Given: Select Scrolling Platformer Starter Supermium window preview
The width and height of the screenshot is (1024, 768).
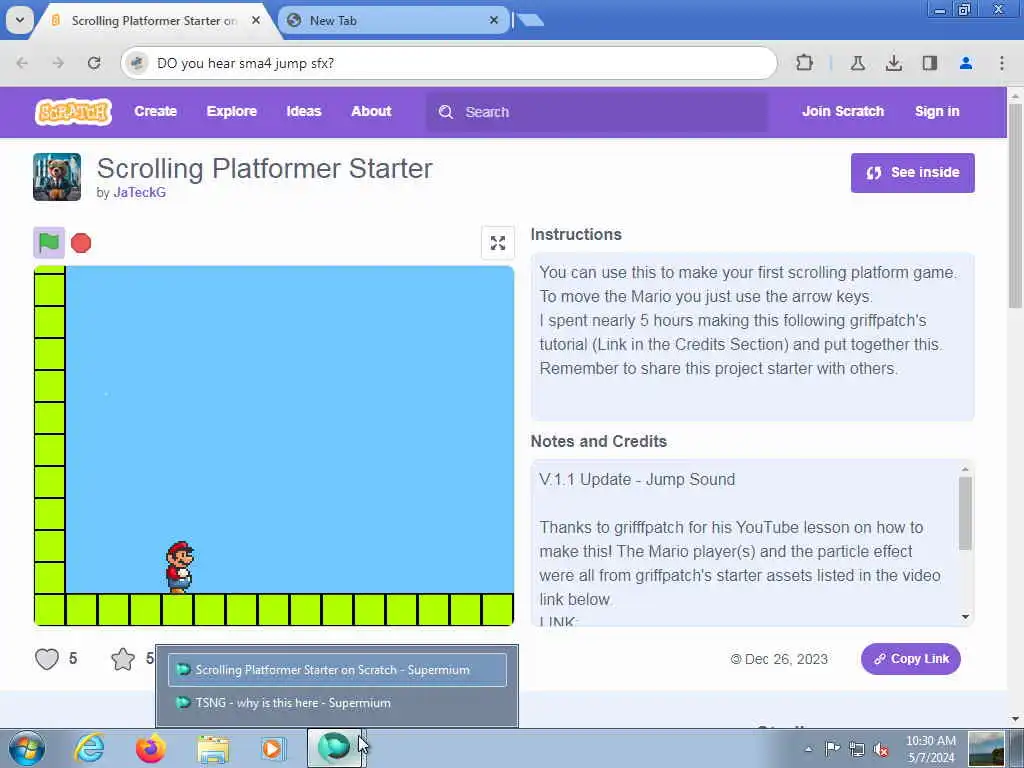Looking at the screenshot, I should click(337, 670).
